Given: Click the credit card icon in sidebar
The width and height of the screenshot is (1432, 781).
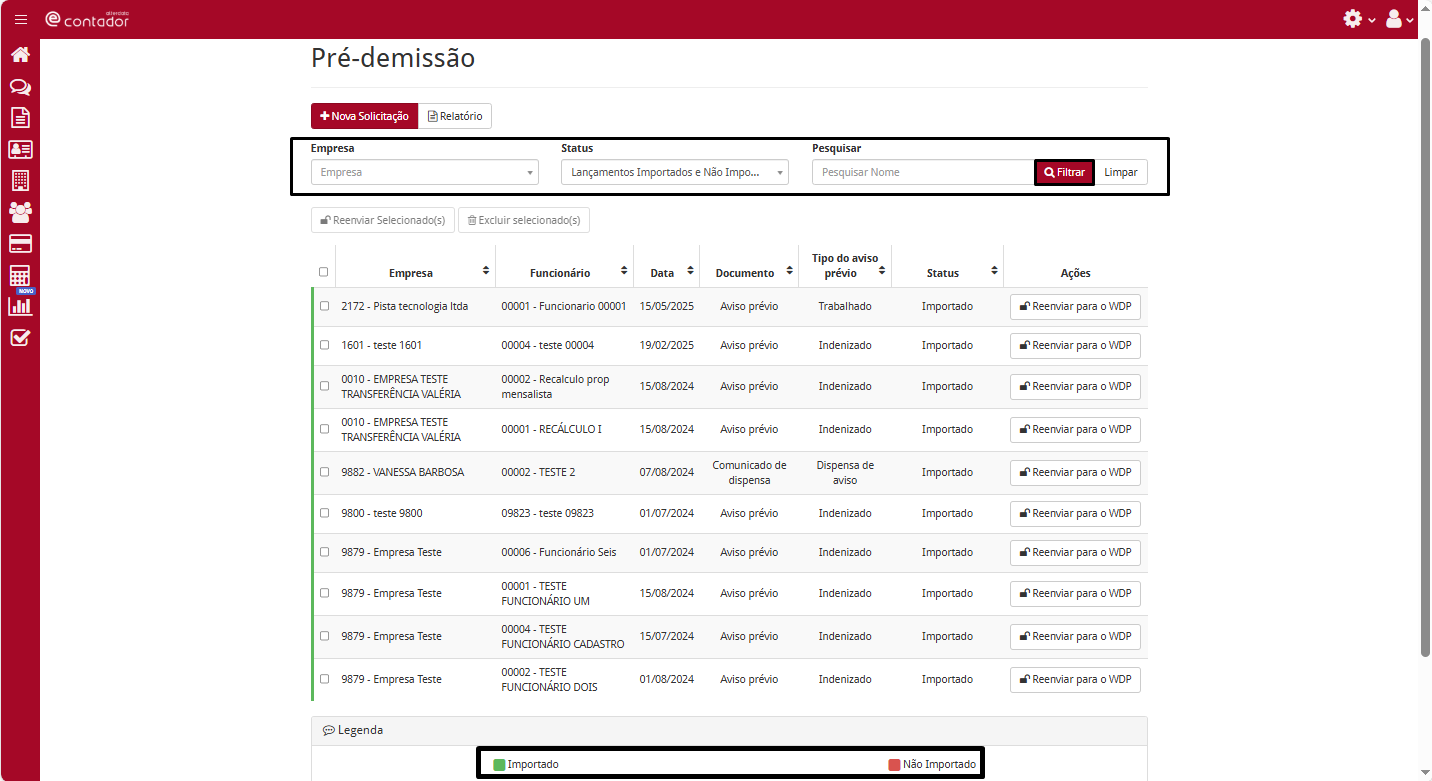Looking at the screenshot, I should pos(20,243).
